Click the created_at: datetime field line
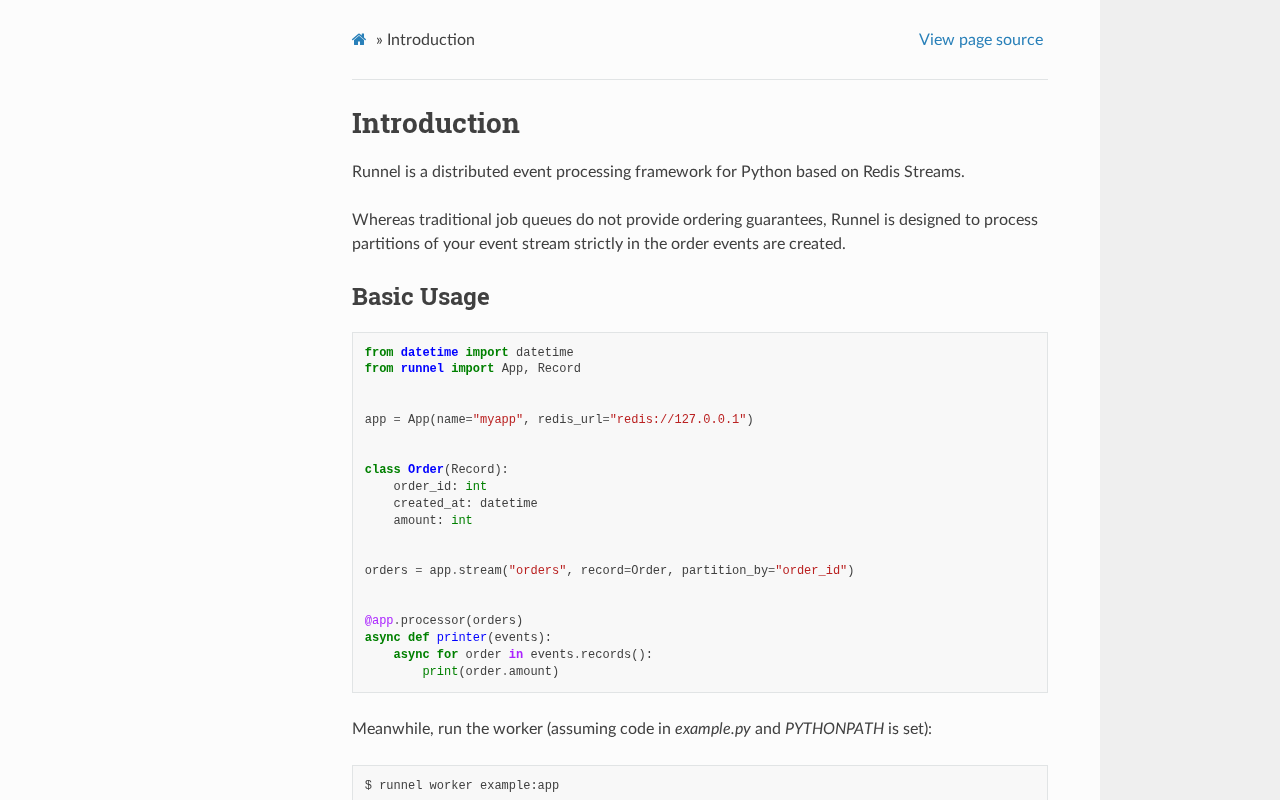The width and height of the screenshot is (1280, 800). coord(465,504)
